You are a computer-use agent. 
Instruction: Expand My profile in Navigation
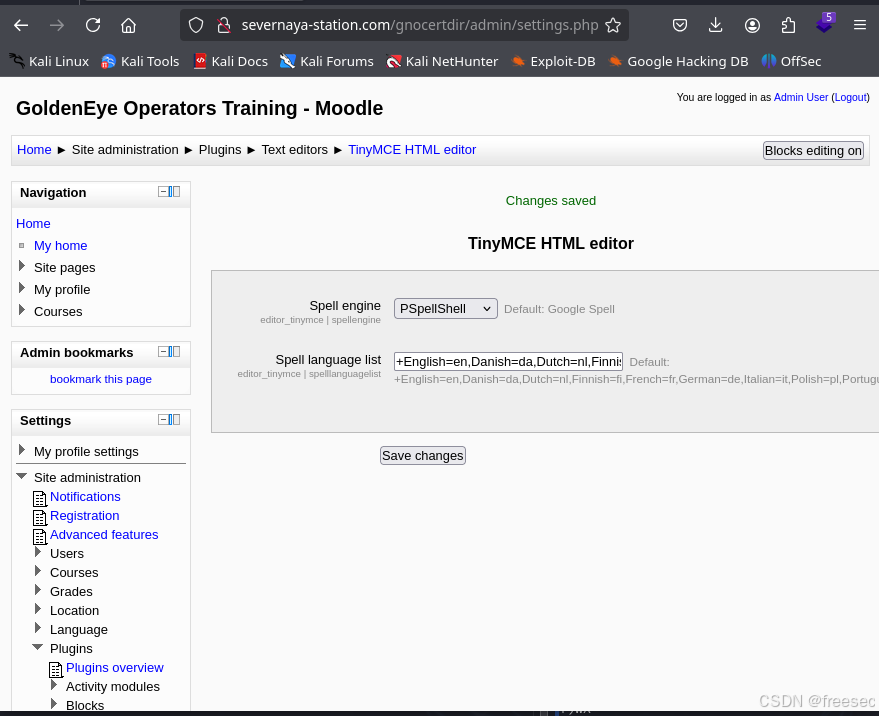tap(22, 288)
